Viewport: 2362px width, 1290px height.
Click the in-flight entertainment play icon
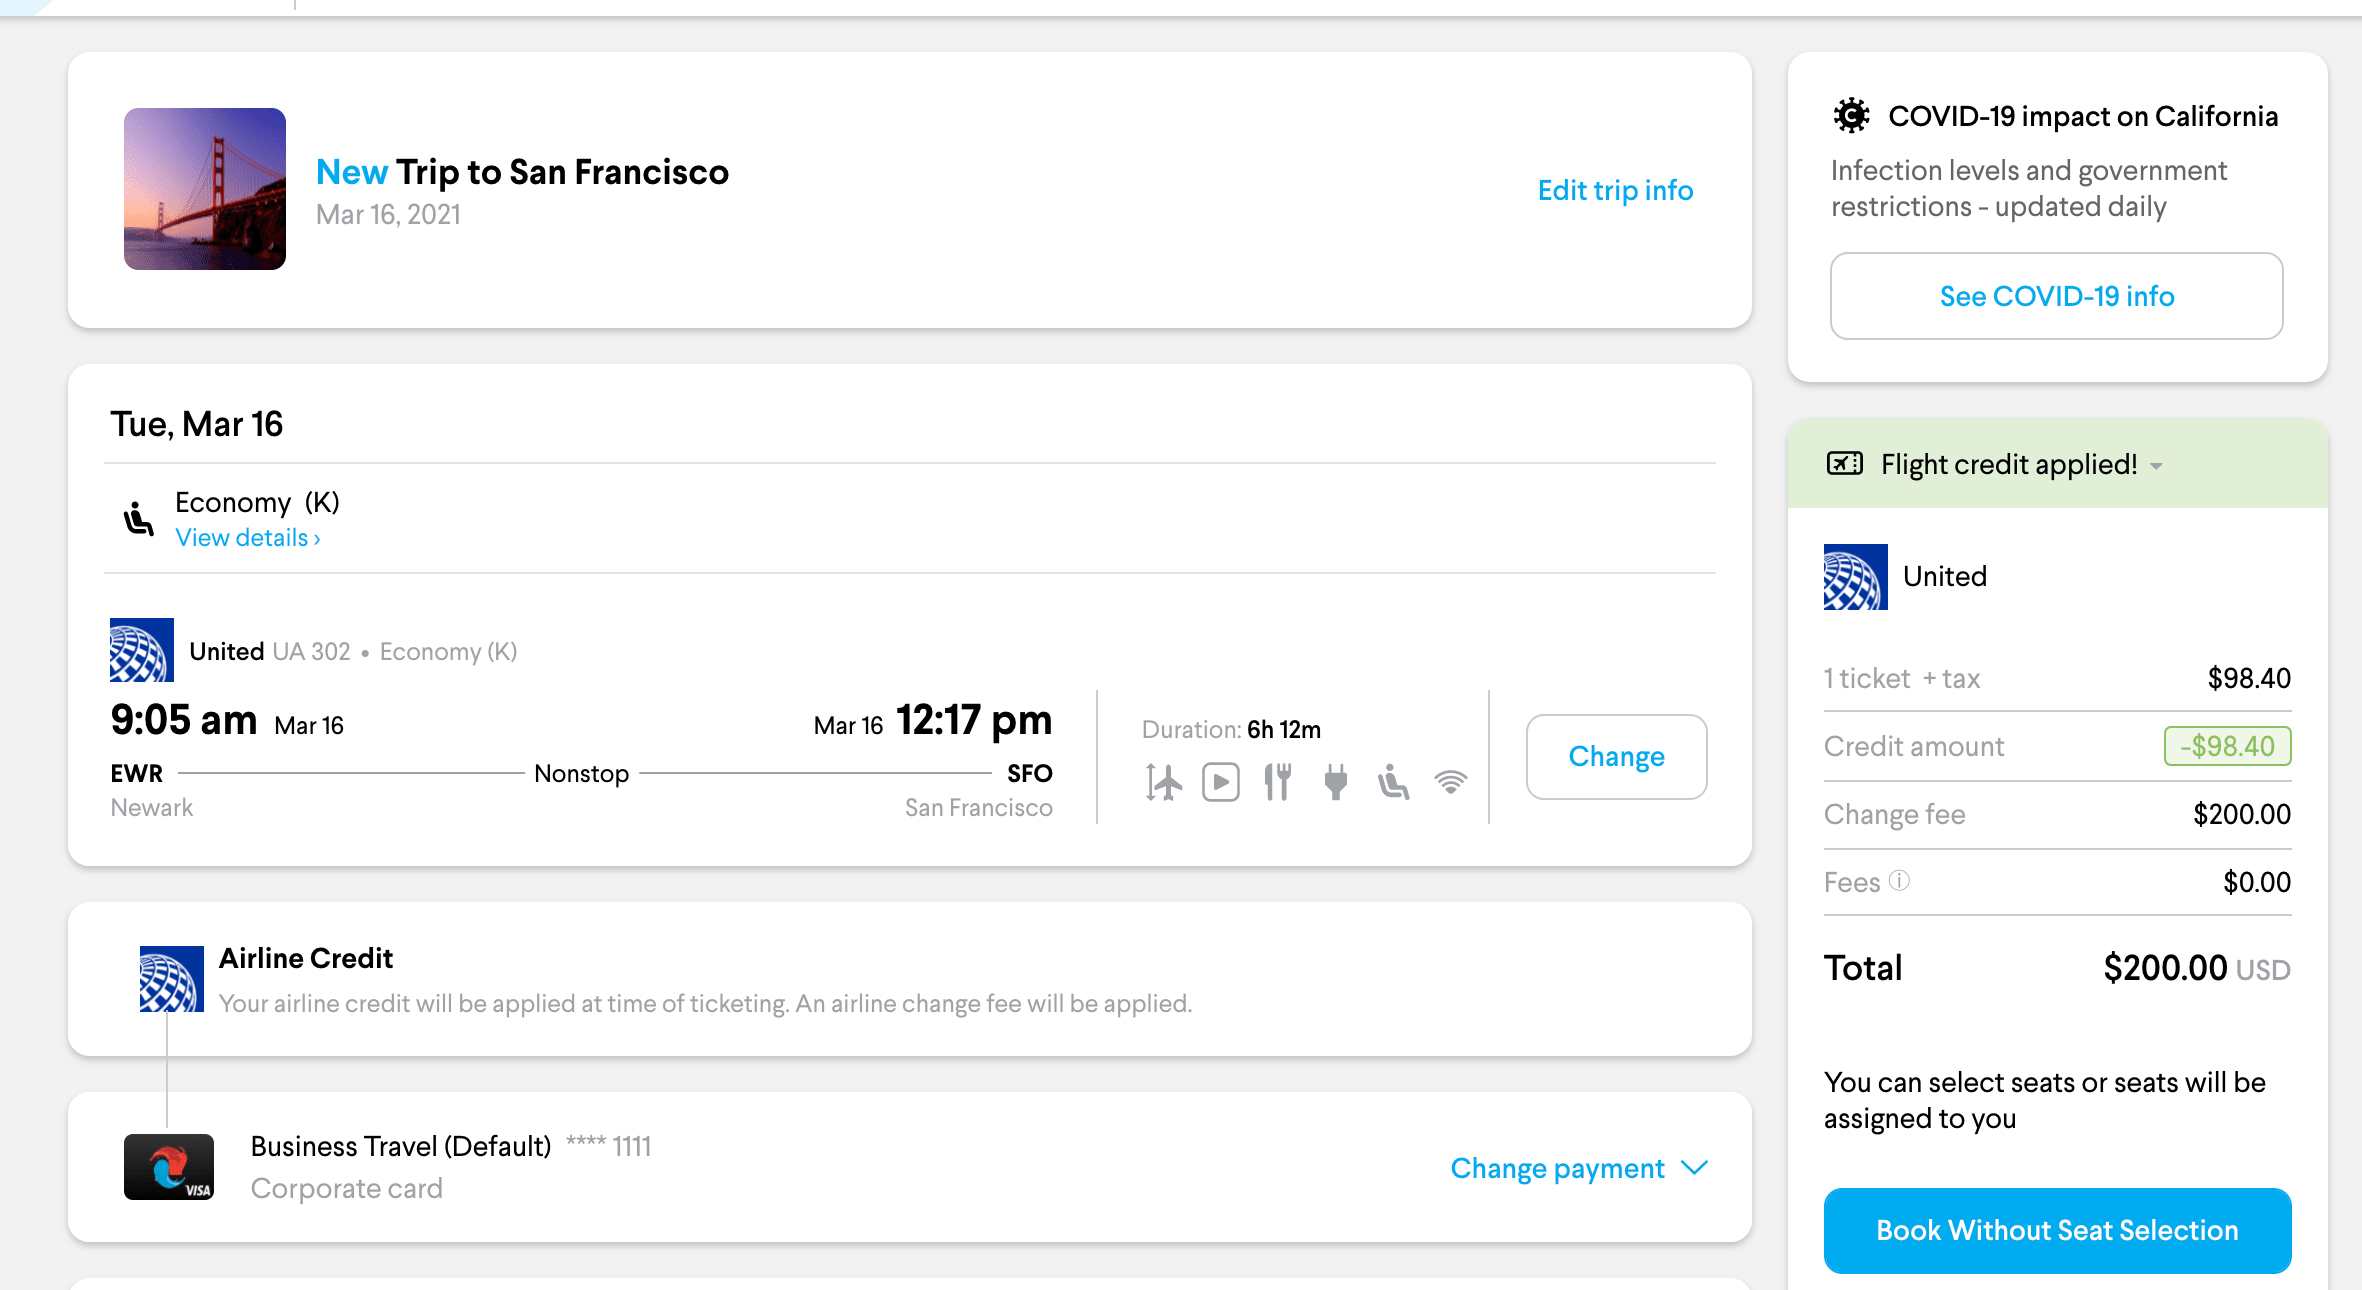pyautogui.click(x=1220, y=782)
